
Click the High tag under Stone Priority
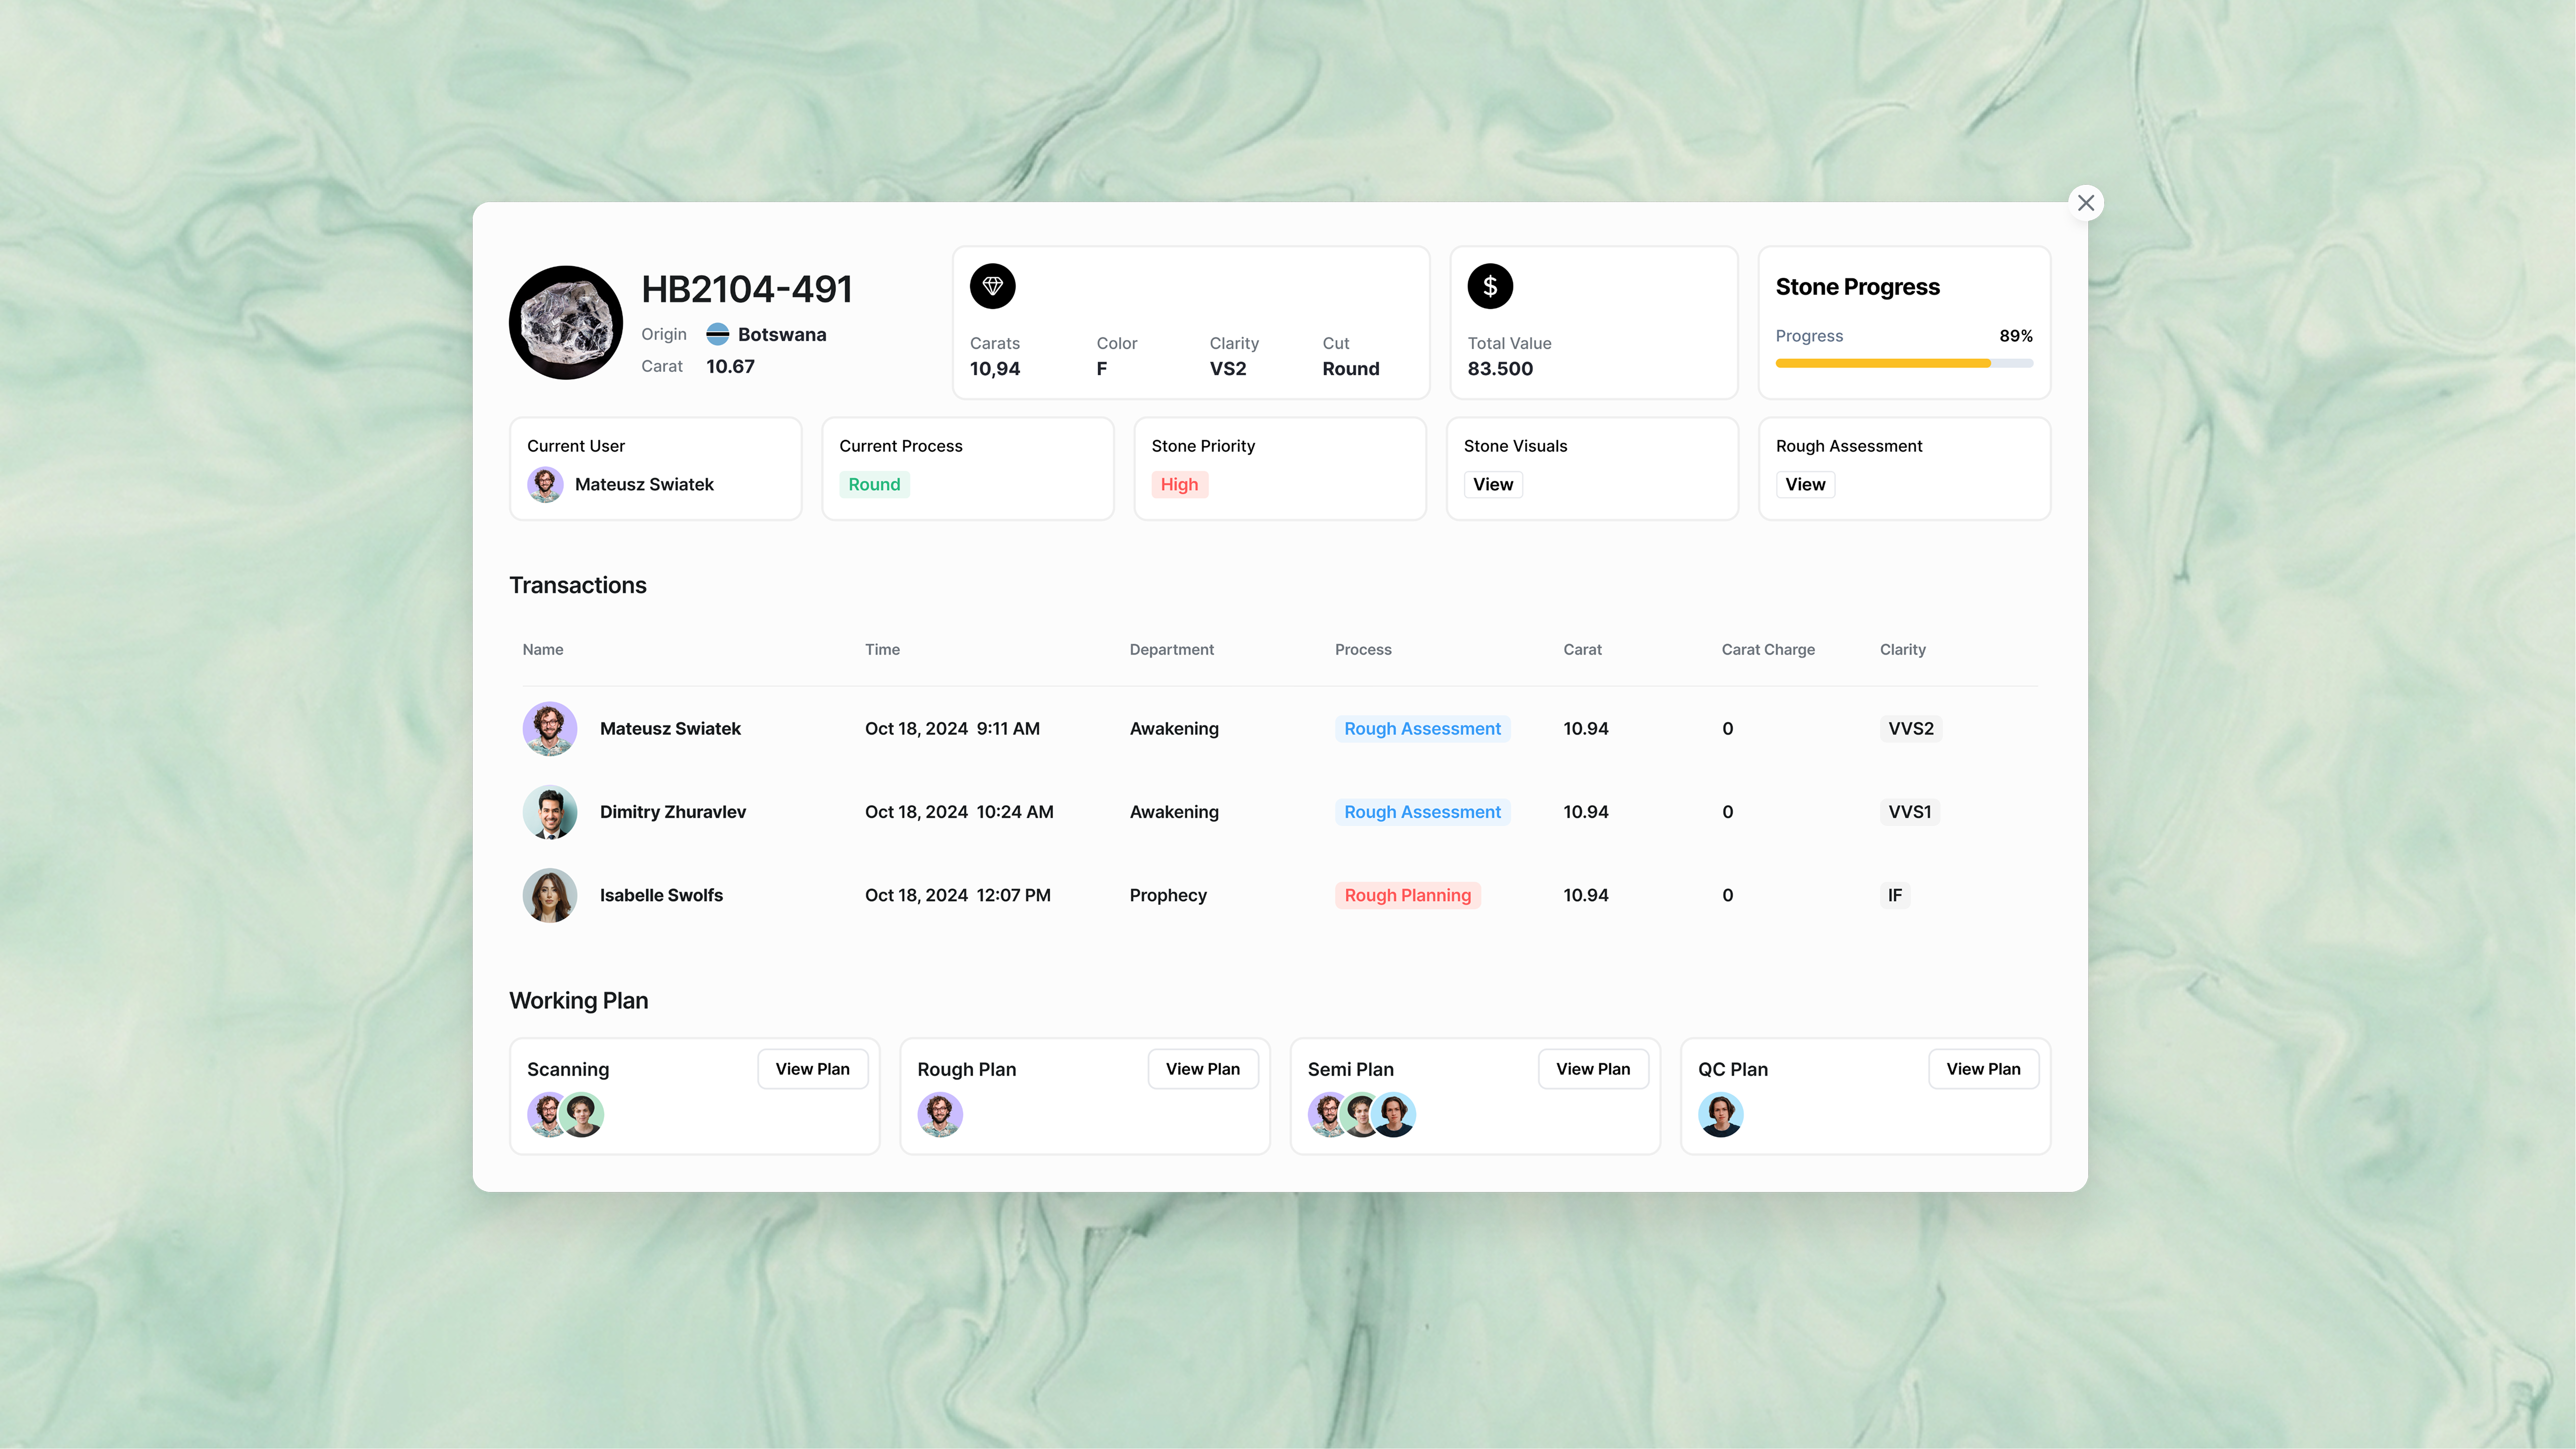tap(1179, 485)
